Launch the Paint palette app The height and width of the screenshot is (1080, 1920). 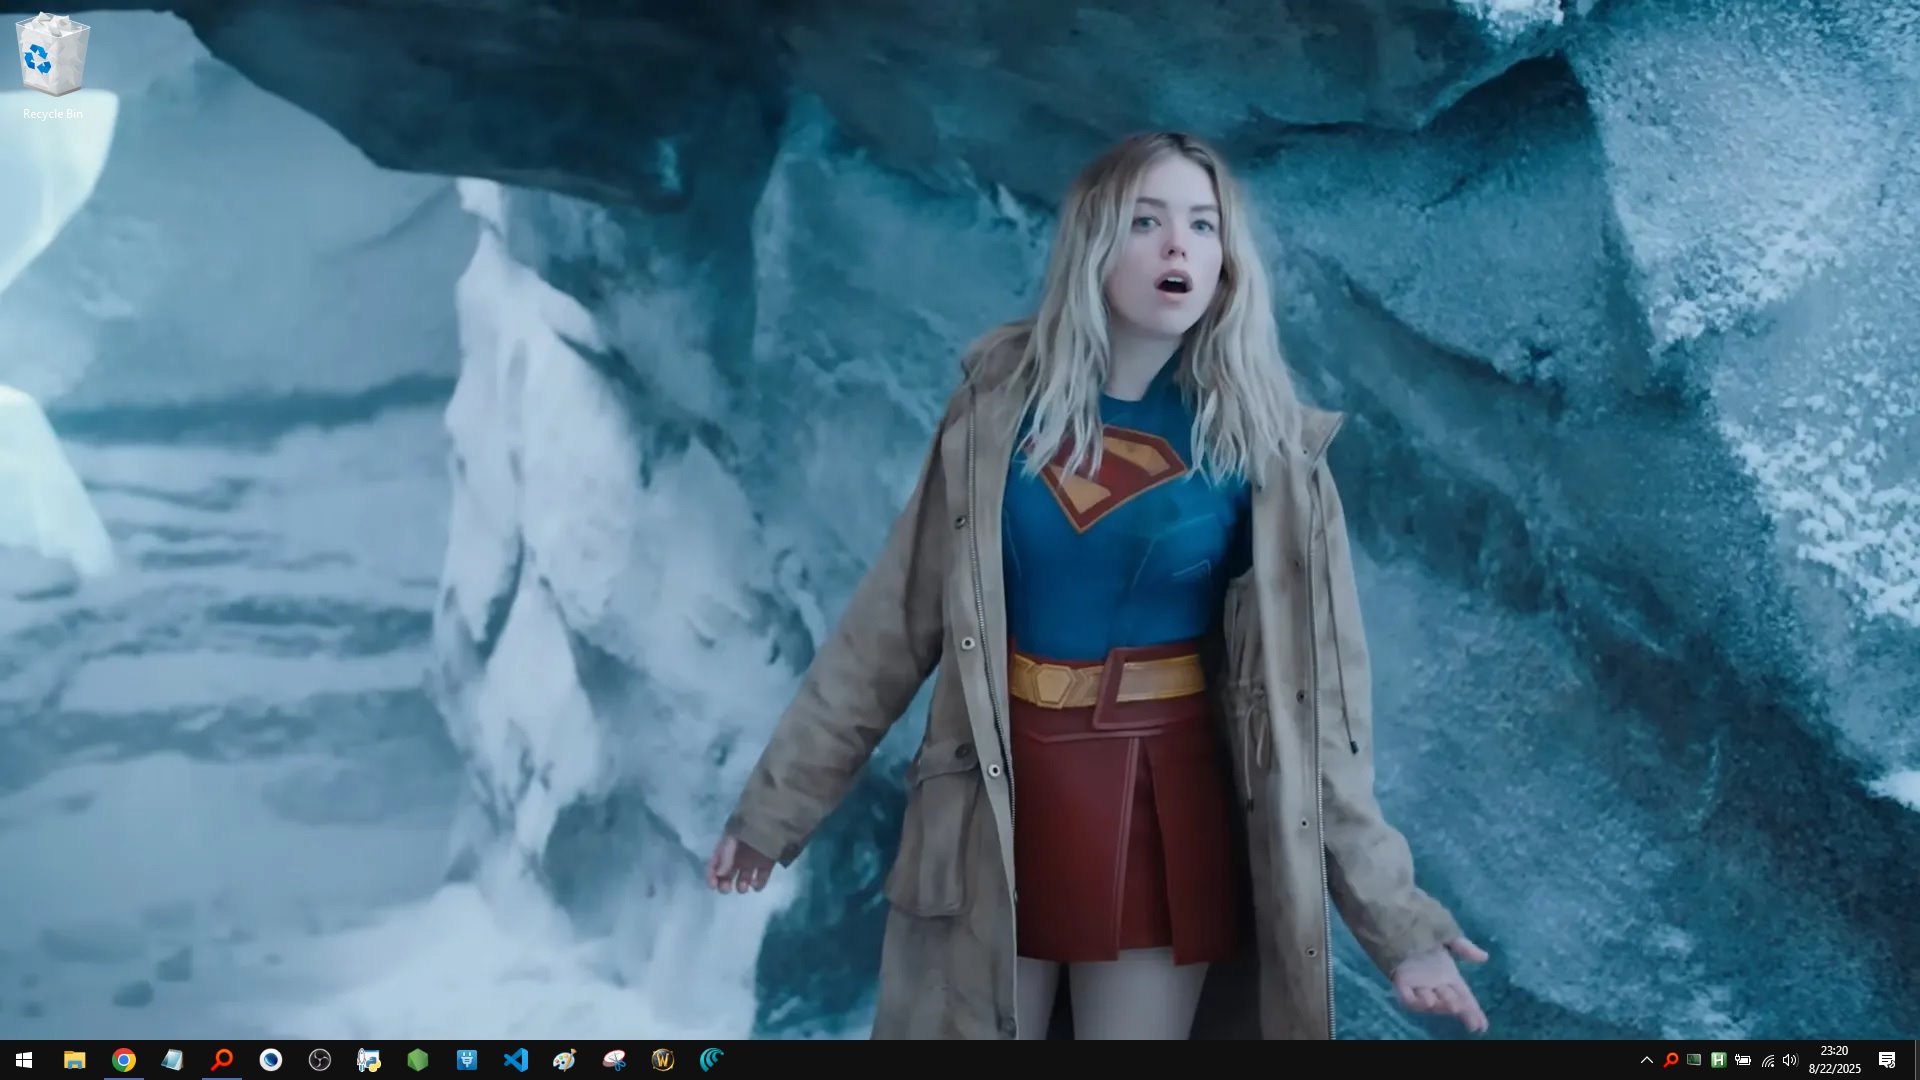pyautogui.click(x=565, y=1060)
